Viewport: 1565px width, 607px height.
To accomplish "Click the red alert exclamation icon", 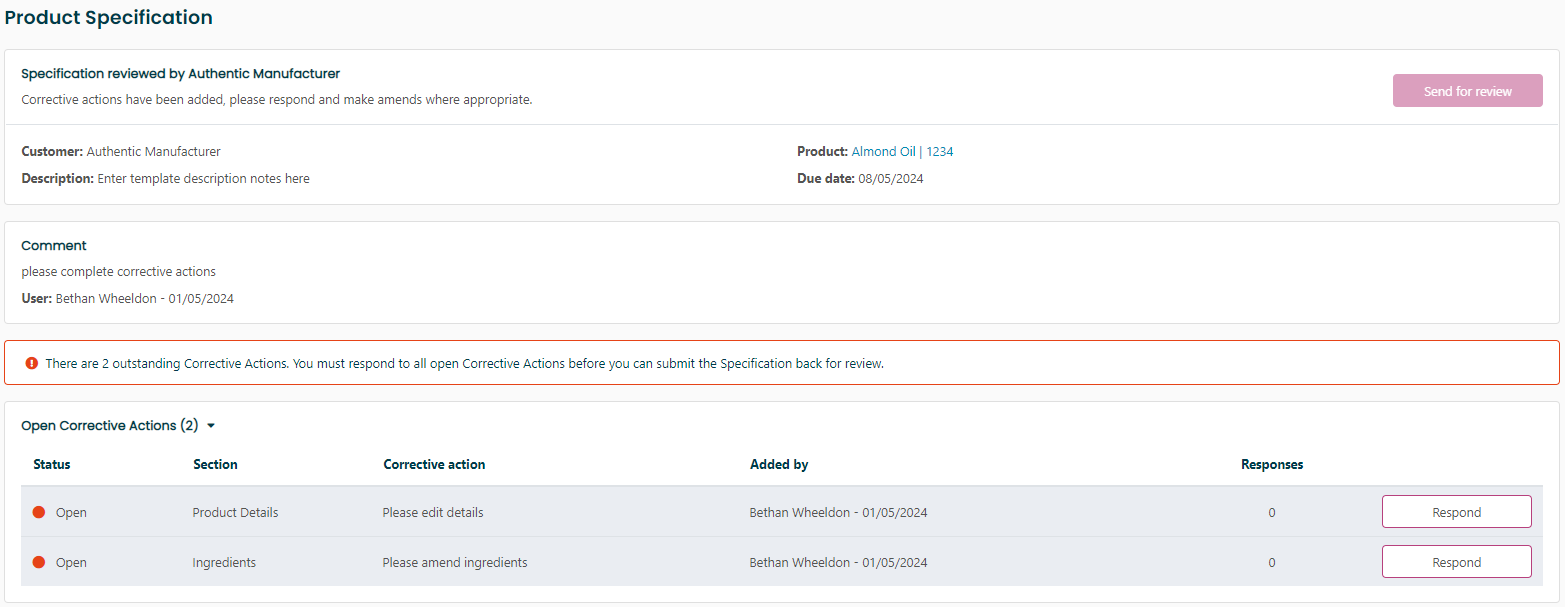I will tap(32, 364).
